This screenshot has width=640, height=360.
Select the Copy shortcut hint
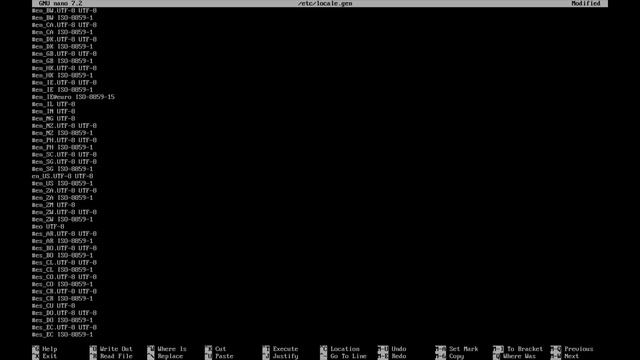(x=450, y=356)
